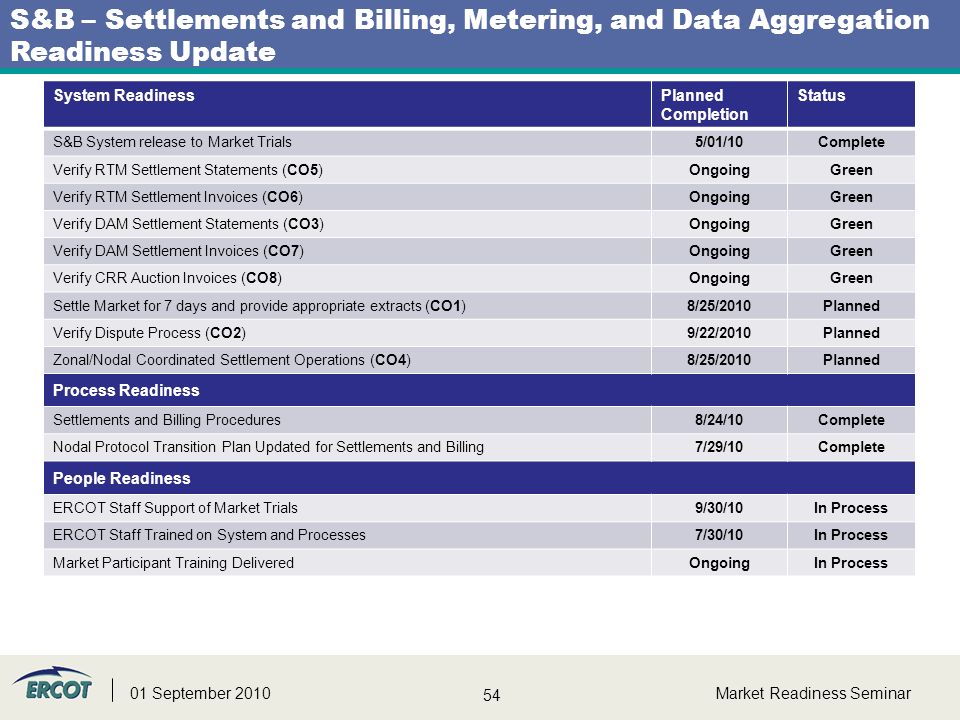Click 'Planned' status for Verify Dispute Process

[851, 332]
